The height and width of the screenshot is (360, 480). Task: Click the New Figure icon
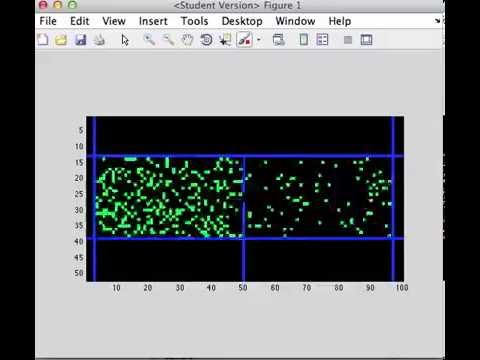pyautogui.click(x=43, y=40)
